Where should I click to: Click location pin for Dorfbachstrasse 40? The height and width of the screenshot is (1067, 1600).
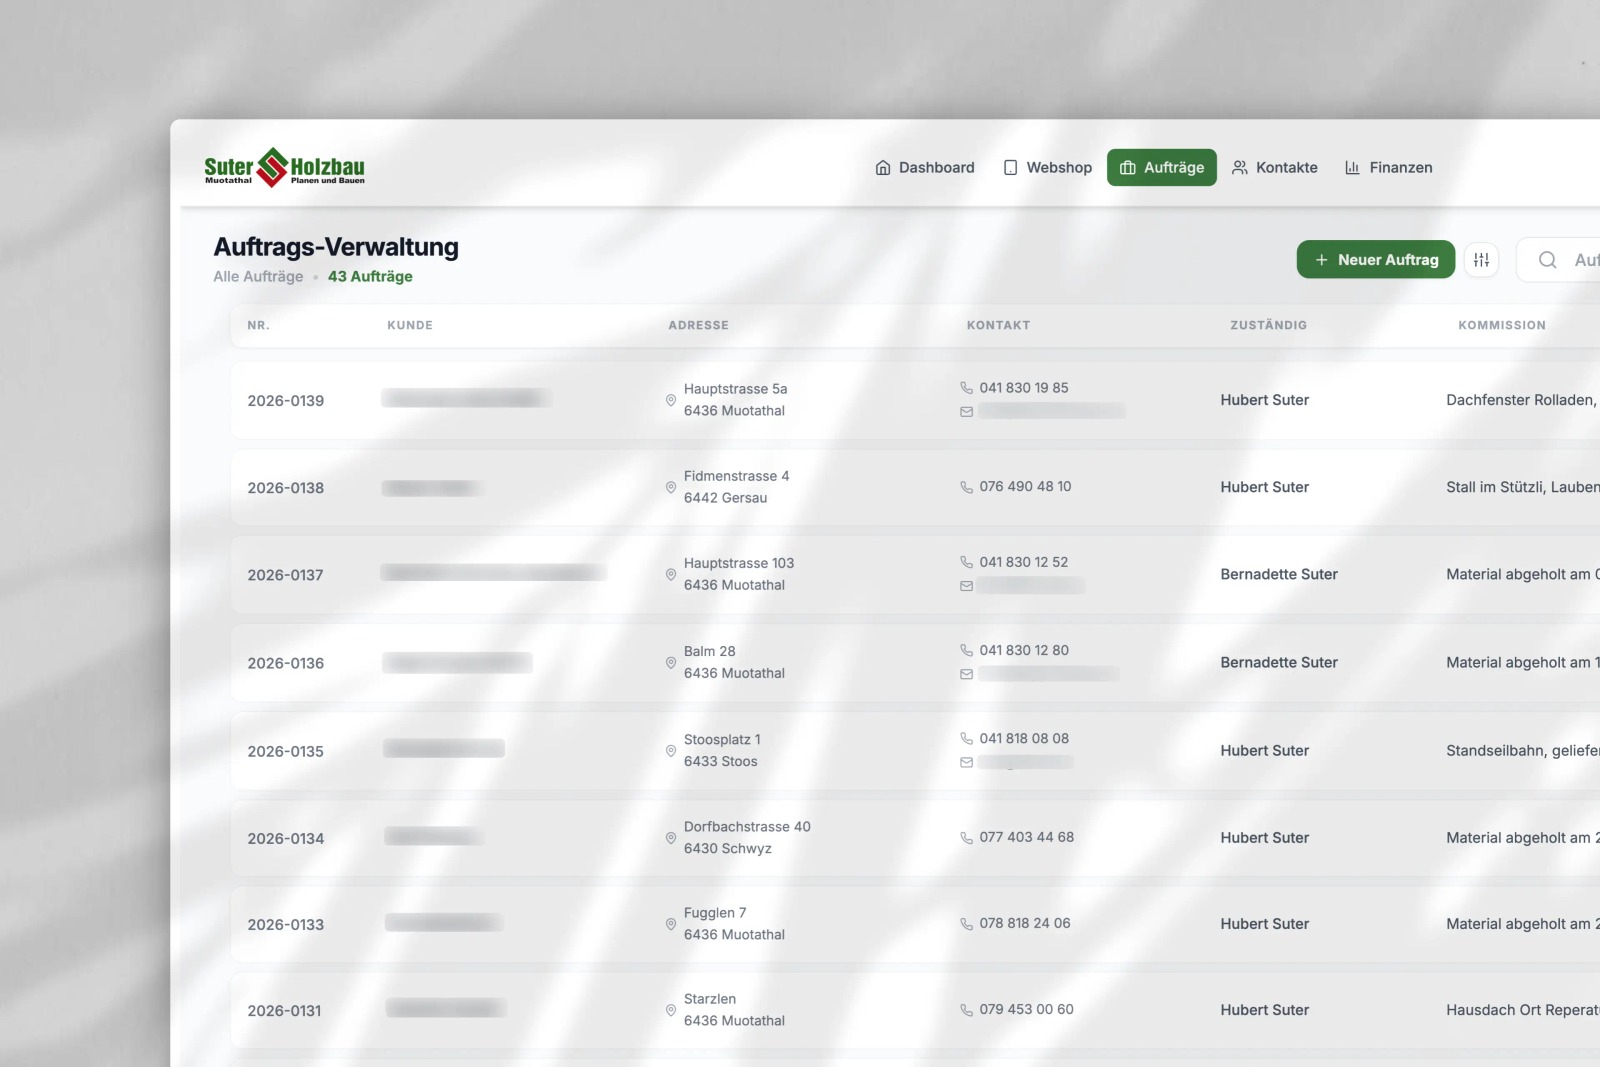coord(671,838)
